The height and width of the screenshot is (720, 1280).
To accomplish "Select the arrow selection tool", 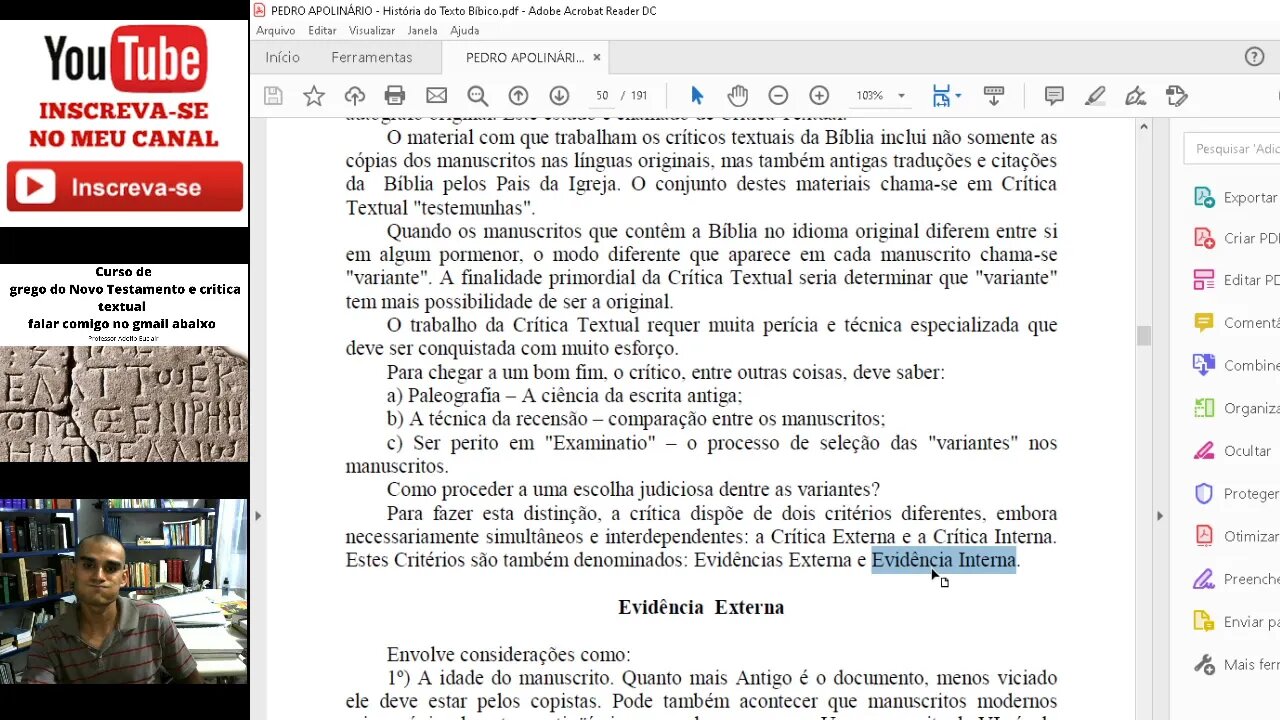I will (x=697, y=96).
